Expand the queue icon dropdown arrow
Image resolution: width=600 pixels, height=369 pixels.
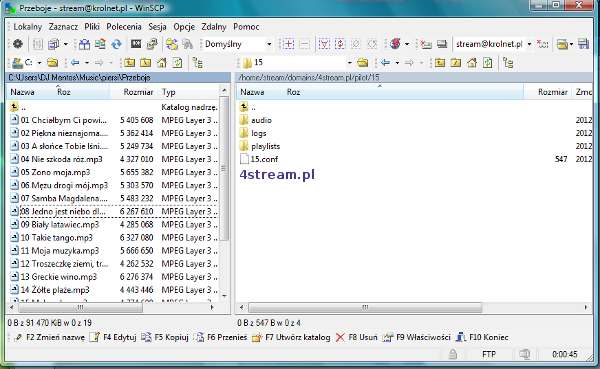pos(65,44)
